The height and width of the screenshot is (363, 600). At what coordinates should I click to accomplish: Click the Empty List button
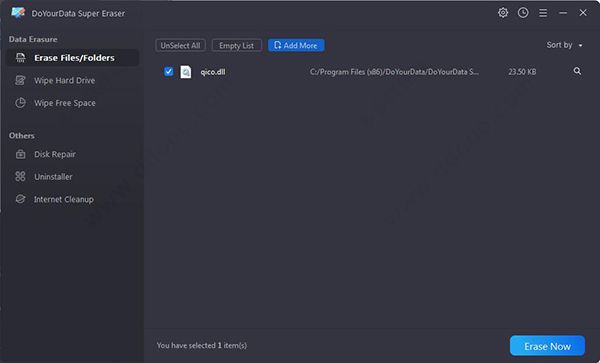coord(236,45)
